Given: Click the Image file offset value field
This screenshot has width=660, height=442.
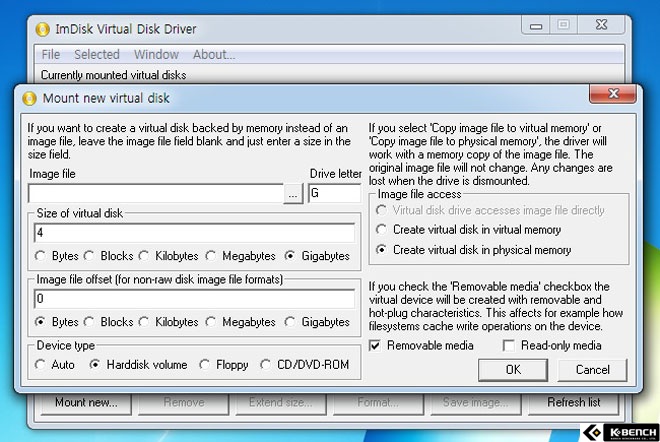Looking at the screenshot, I should (x=194, y=299).
